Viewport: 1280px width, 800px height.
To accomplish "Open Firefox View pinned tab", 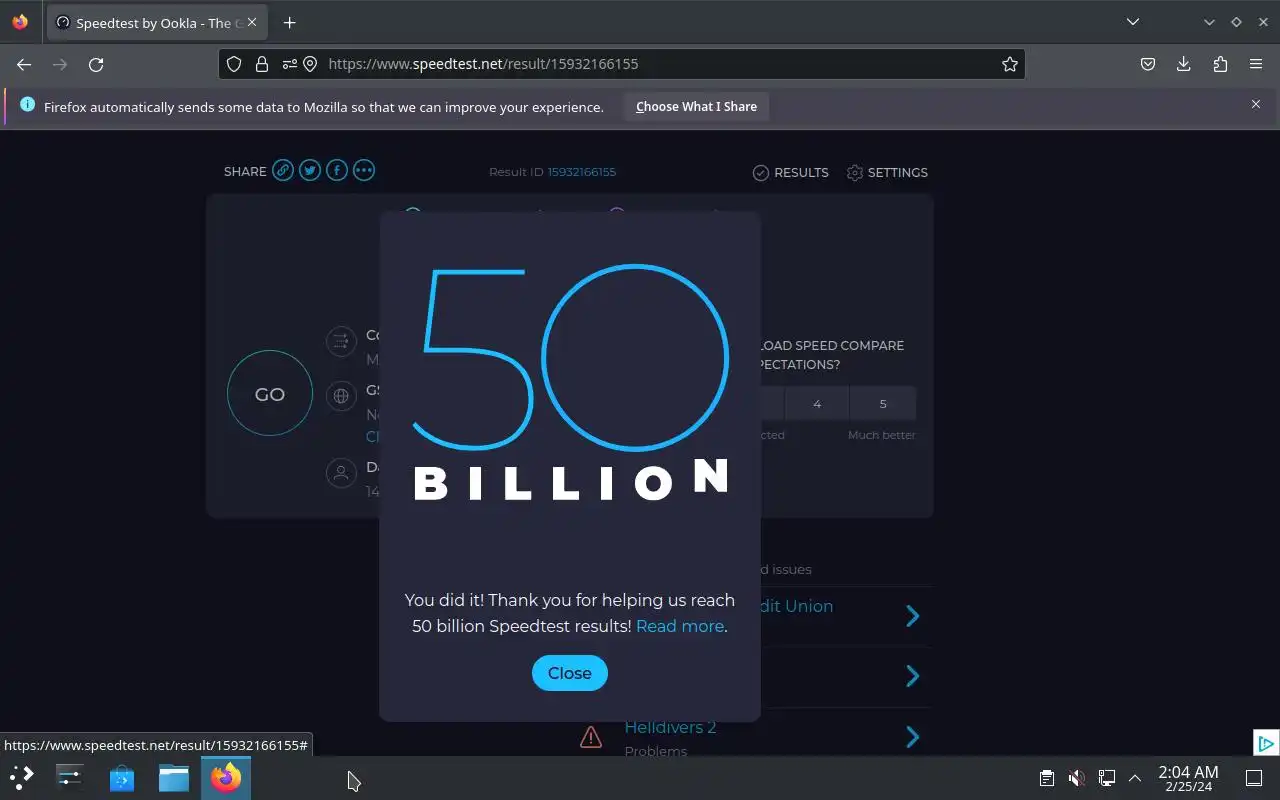I will (20, 22).
